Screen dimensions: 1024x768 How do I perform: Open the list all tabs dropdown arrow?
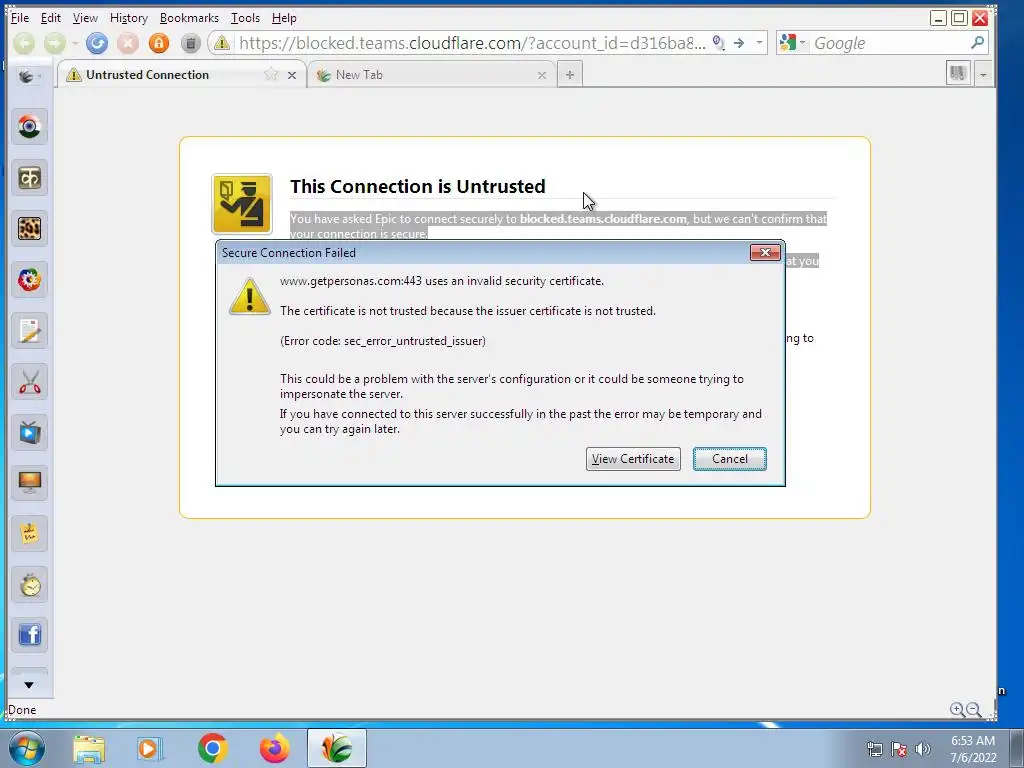pos(984,74)
